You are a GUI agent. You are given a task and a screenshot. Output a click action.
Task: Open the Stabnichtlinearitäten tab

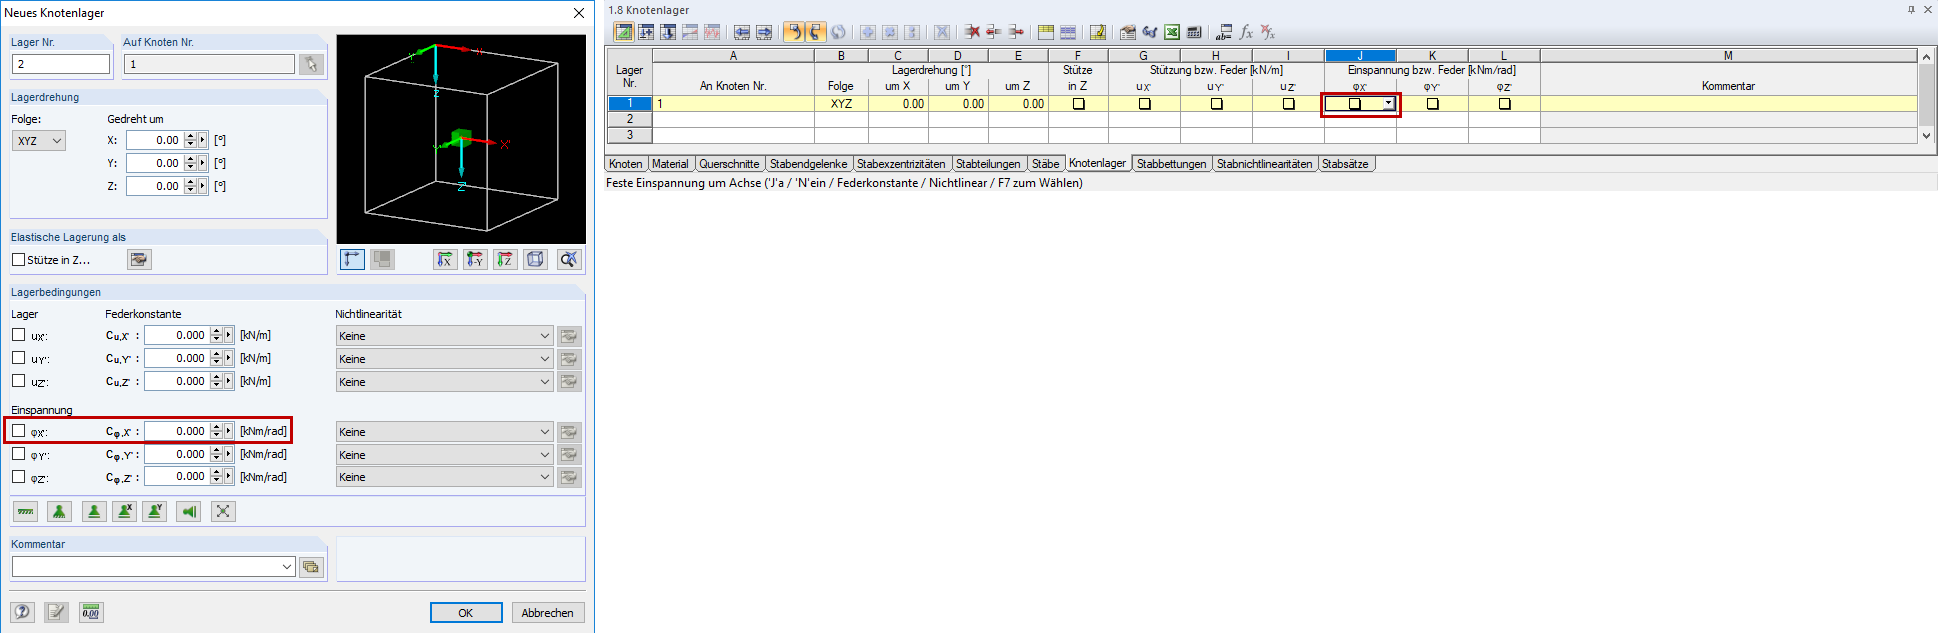1264,164
